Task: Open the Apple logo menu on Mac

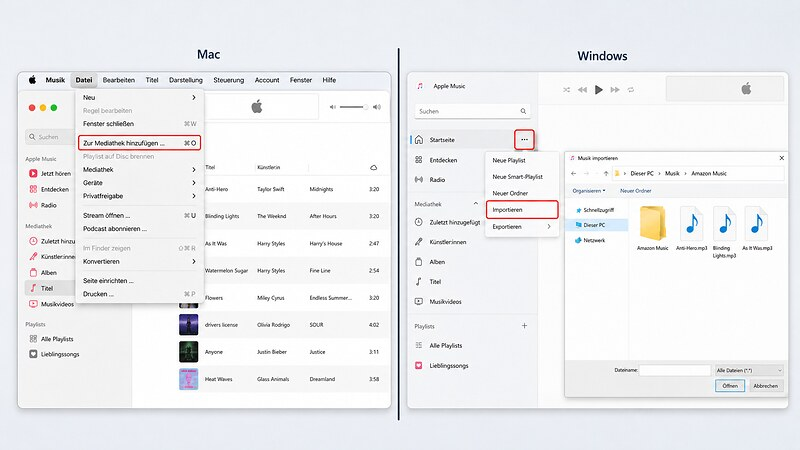Action: coord(32,80)
